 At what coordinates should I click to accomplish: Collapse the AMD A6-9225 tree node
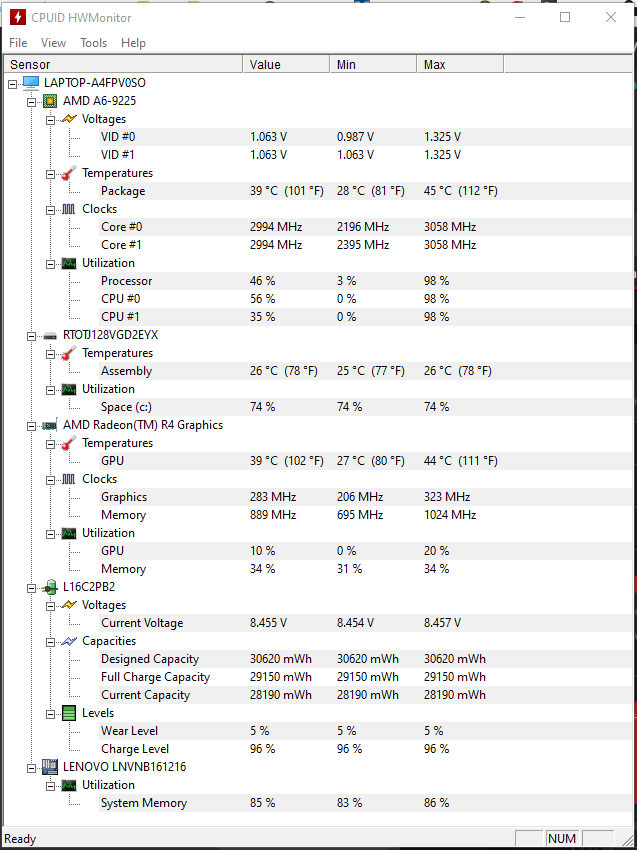(31, 101)
